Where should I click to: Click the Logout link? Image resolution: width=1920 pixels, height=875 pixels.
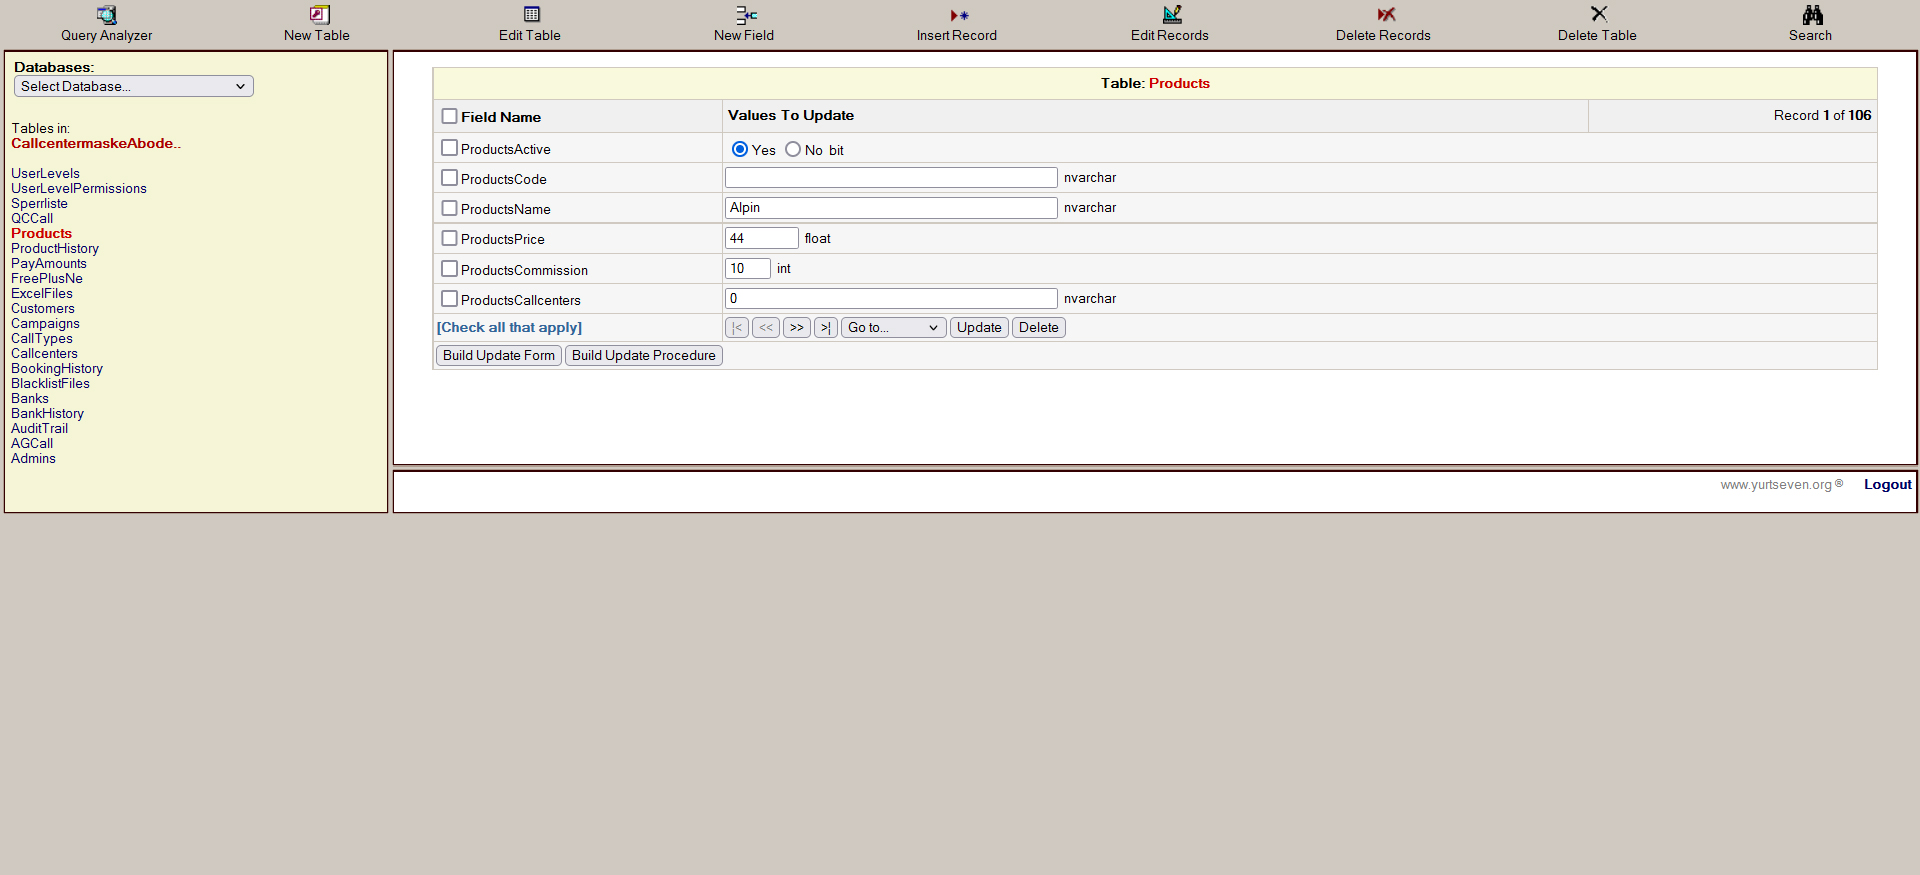tap(1888, 484)
